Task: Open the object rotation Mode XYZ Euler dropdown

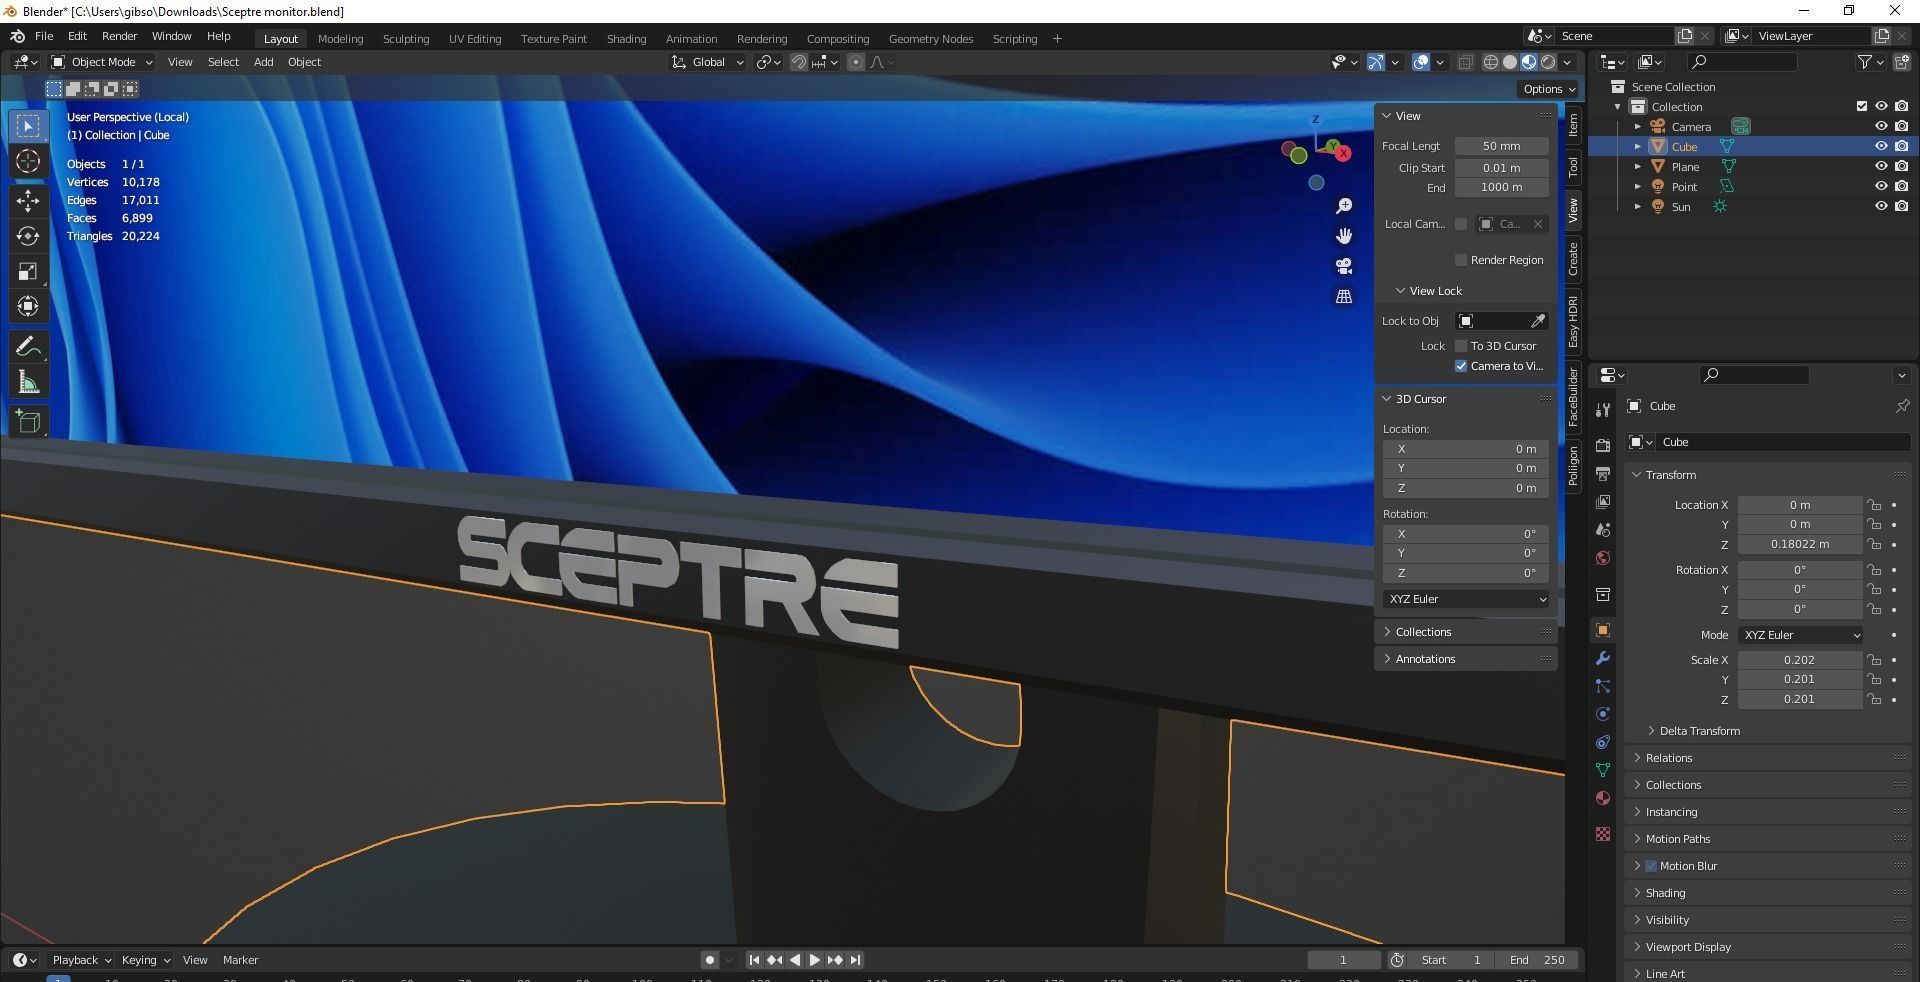Action: 1800,635
